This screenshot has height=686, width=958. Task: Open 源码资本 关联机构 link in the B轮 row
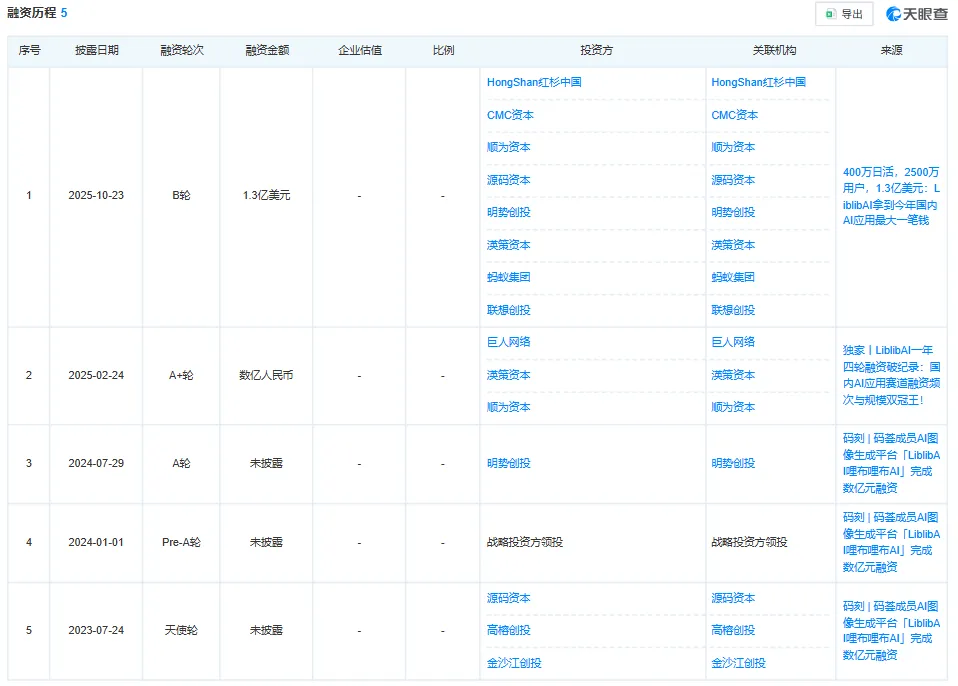733,180
